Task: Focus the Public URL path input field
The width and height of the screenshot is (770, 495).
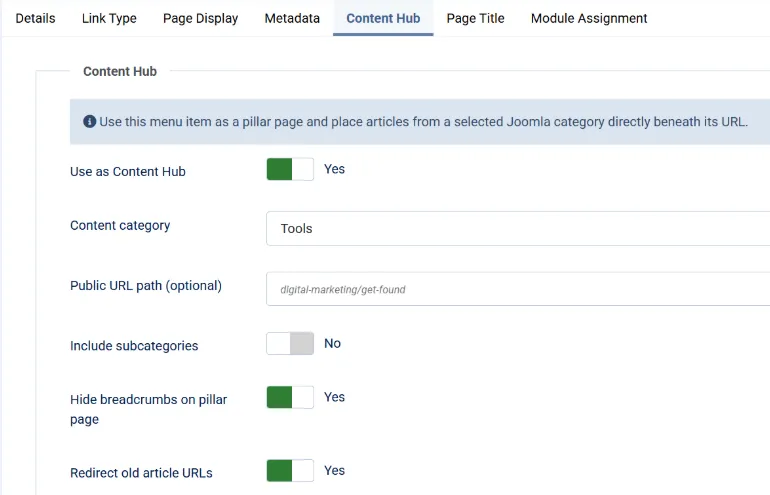Action: pyautogui.click(x=518, y=289)
